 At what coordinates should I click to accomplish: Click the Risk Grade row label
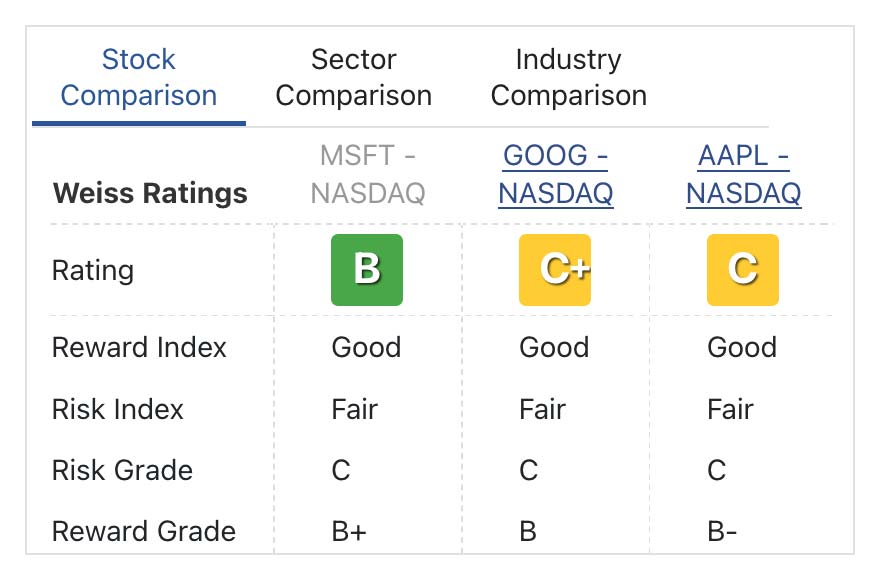(122, 470)
